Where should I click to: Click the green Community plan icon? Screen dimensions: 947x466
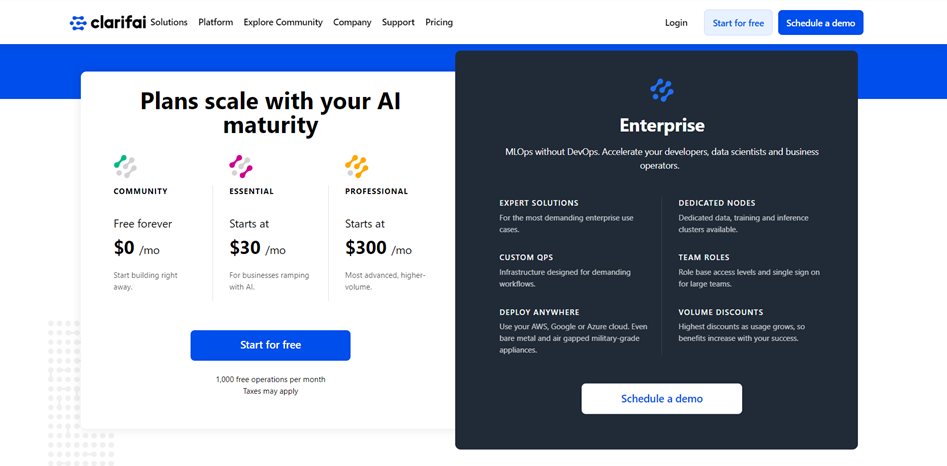[x=125, y=166]
